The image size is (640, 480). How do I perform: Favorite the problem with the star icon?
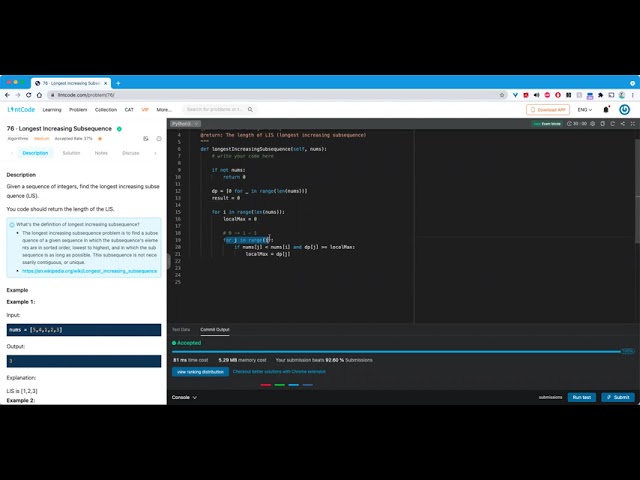pyautogui.click(x=100, y=139)
